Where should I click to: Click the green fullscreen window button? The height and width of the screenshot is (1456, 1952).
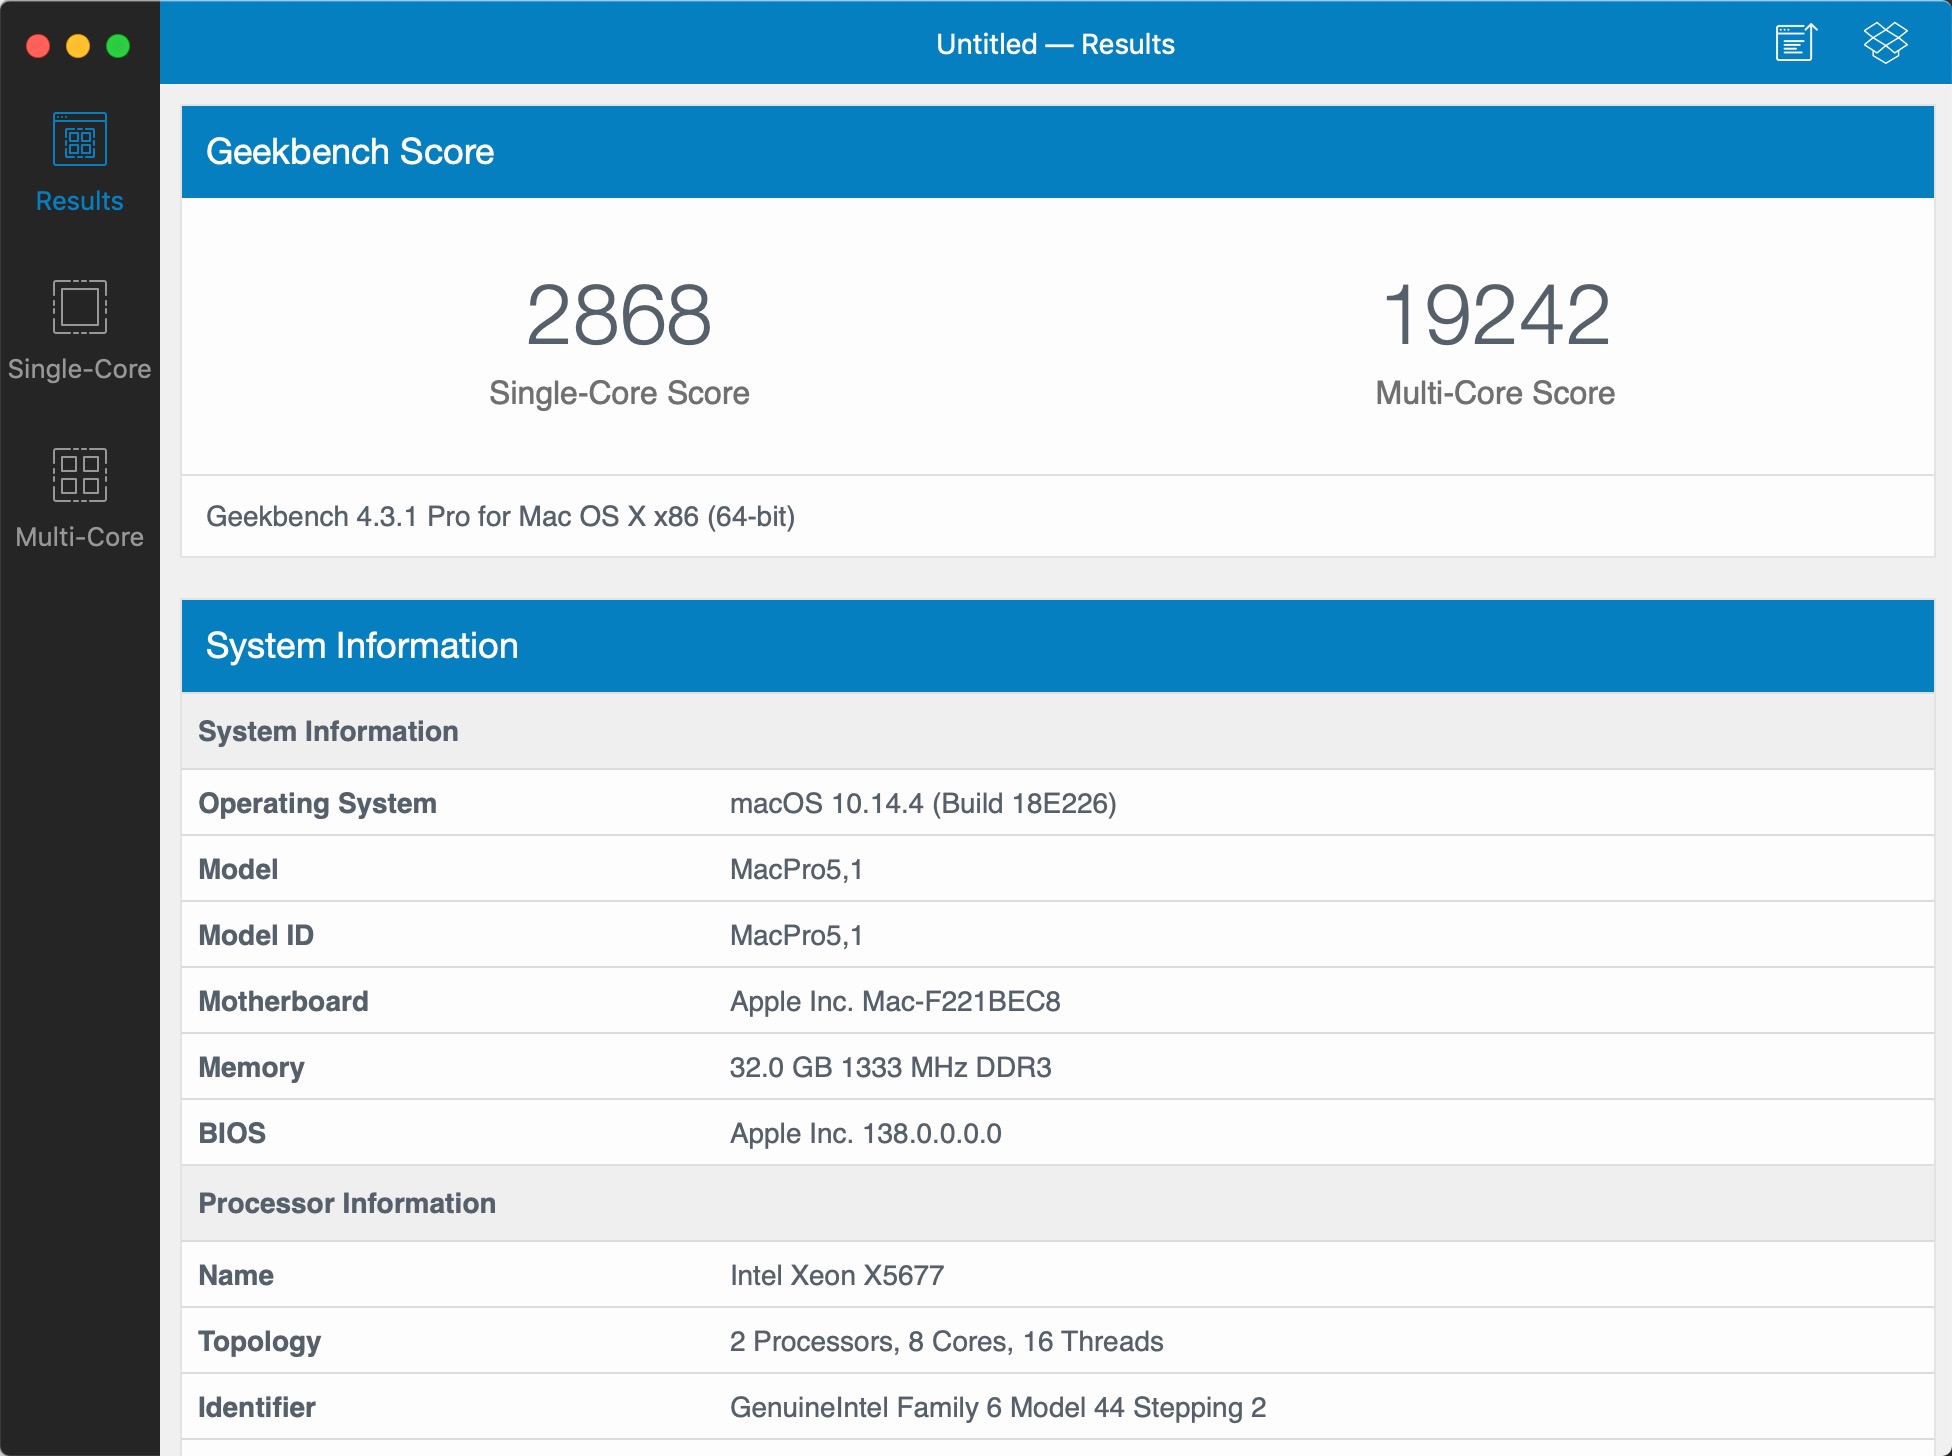coord(118,46)
